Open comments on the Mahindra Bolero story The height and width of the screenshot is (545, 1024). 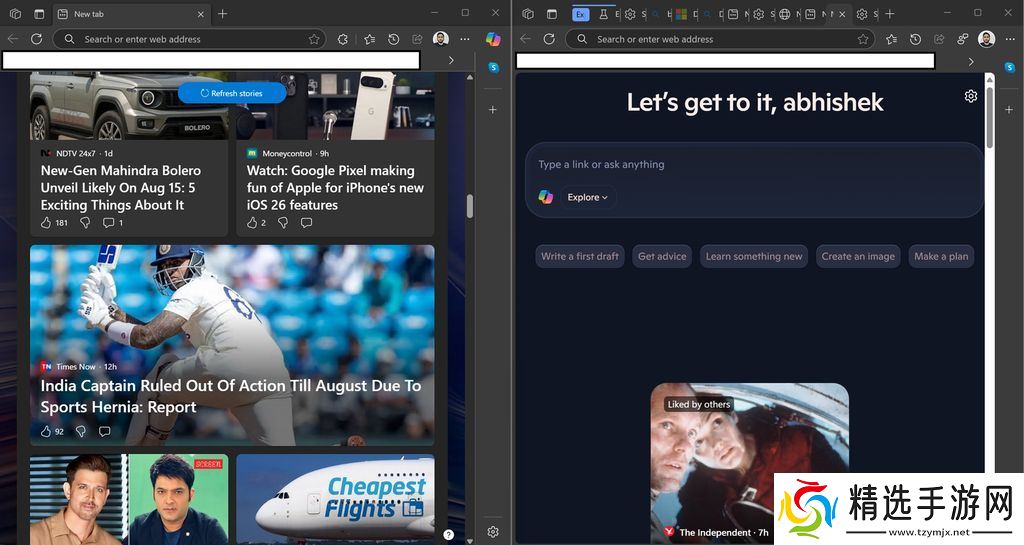tap(109, 222)
